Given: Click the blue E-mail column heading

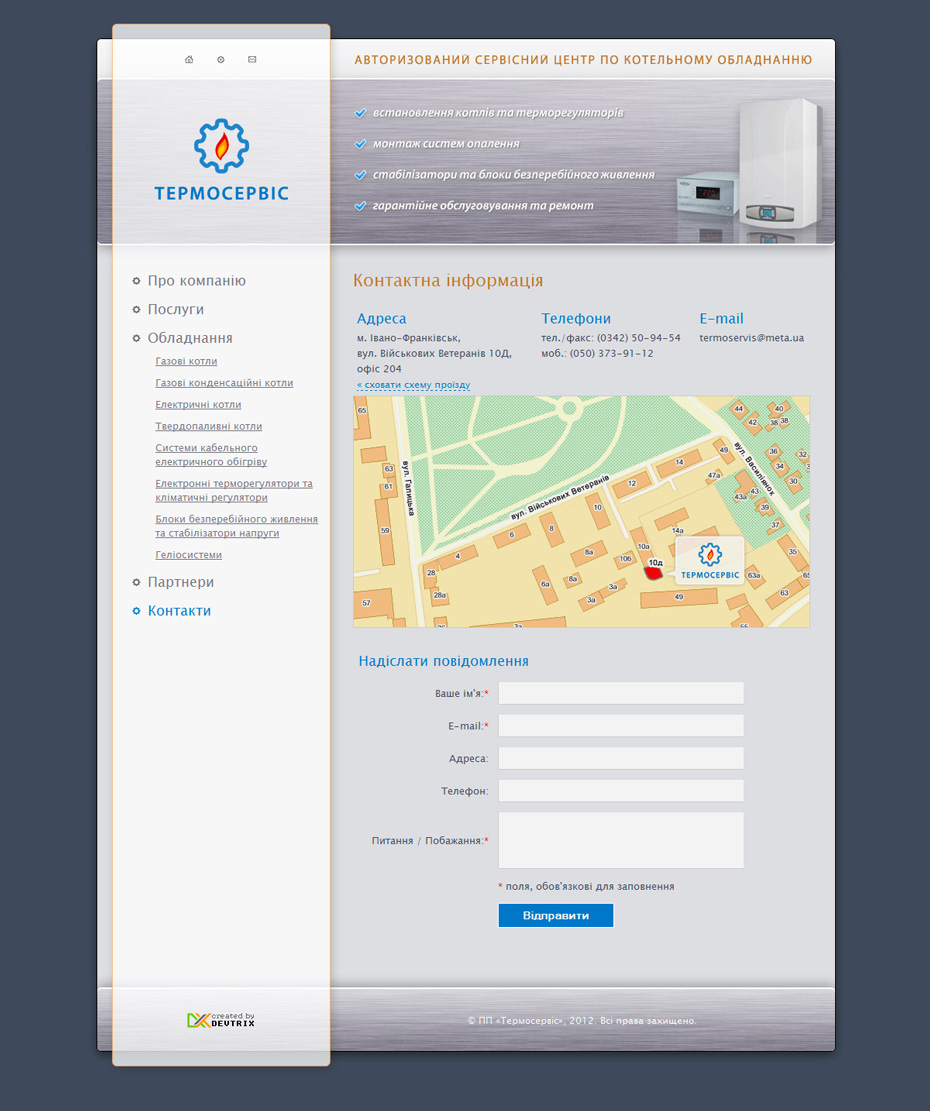Looking at the screenshot, I should (721, 319).
